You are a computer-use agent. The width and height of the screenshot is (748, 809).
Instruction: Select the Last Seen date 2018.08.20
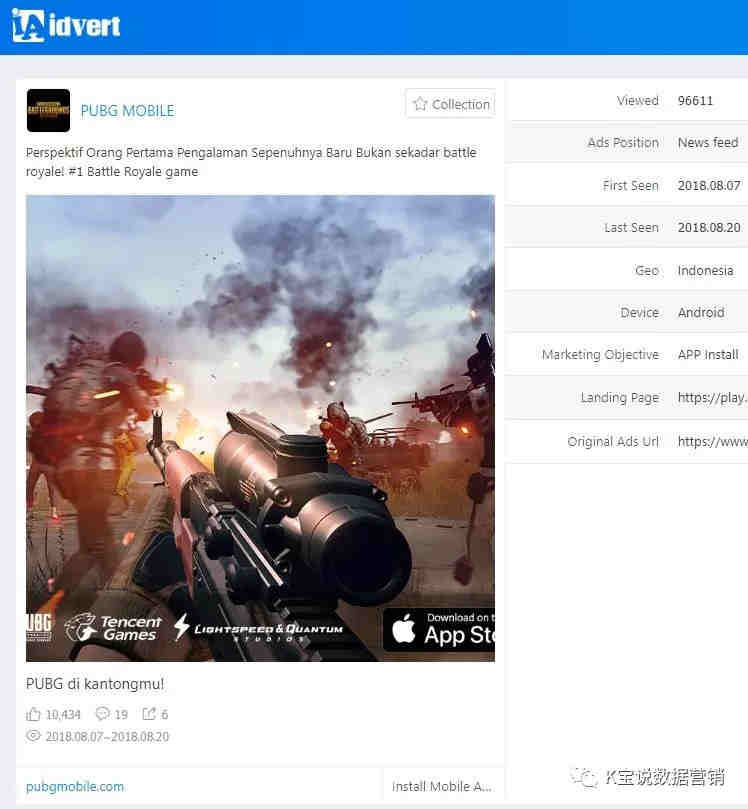(709, 228)
